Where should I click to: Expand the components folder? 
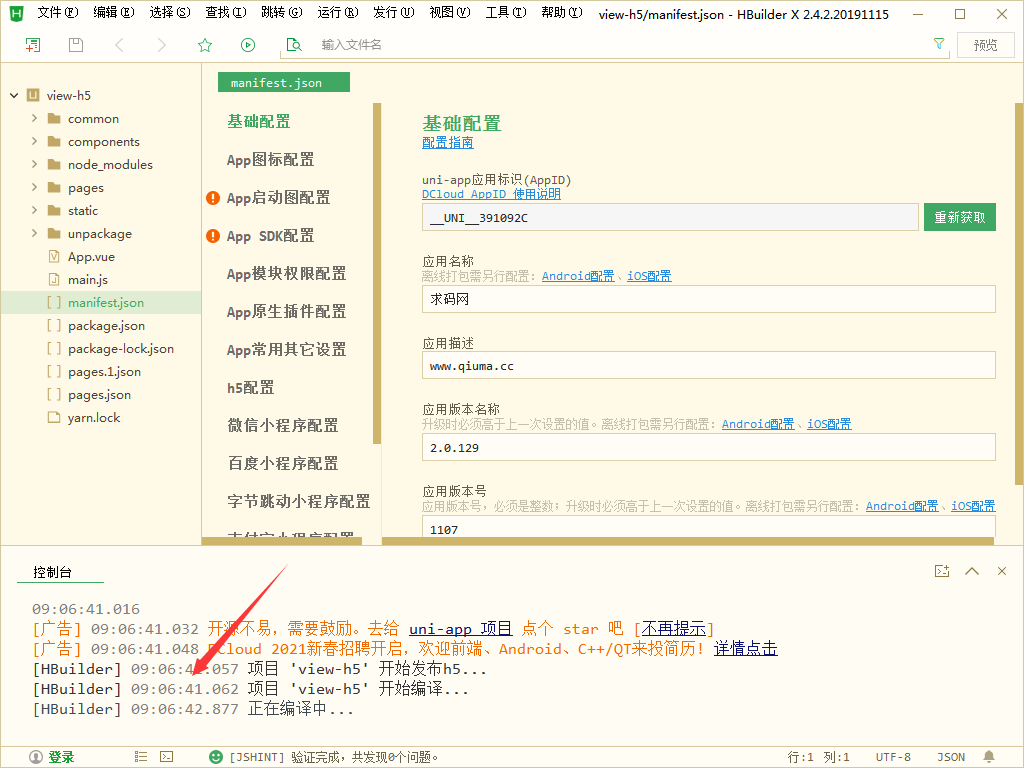(35, 141)
